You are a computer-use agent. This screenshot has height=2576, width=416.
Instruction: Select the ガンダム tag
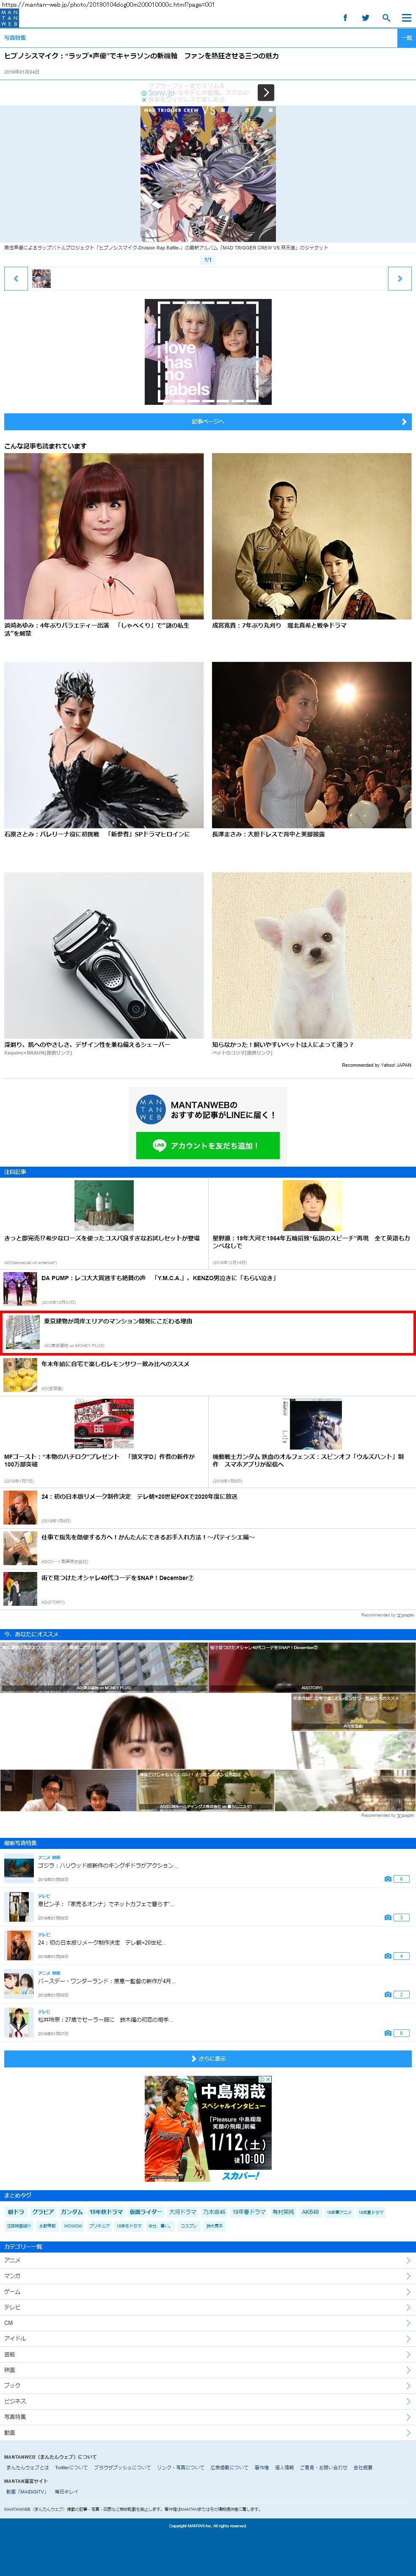[72, 2212]
